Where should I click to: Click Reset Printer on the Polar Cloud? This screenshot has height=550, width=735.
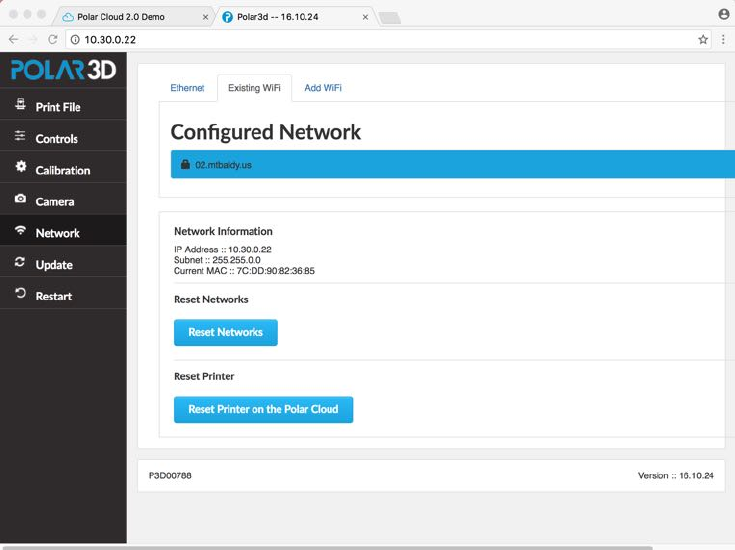pos(263,410)
